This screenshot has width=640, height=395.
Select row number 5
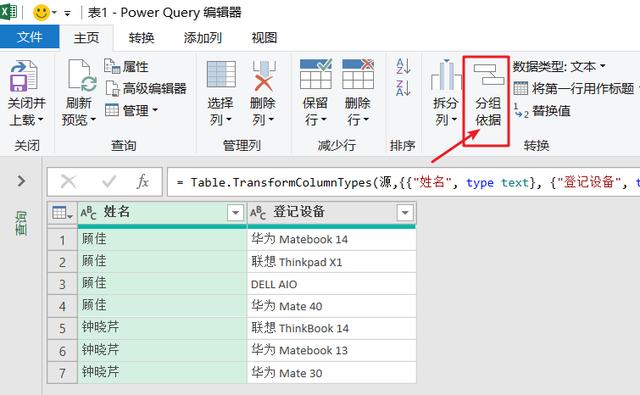62,328
